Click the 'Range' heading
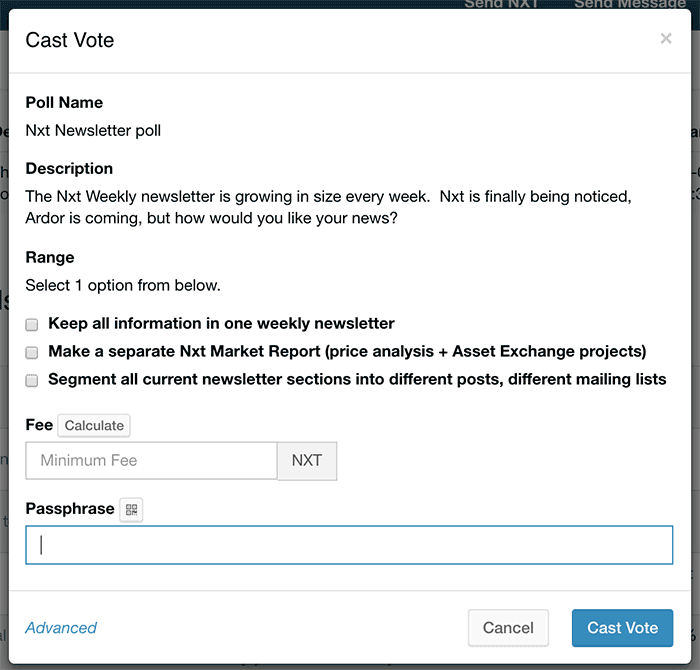The height and width of the screenshot is (670, 700). 50,258
